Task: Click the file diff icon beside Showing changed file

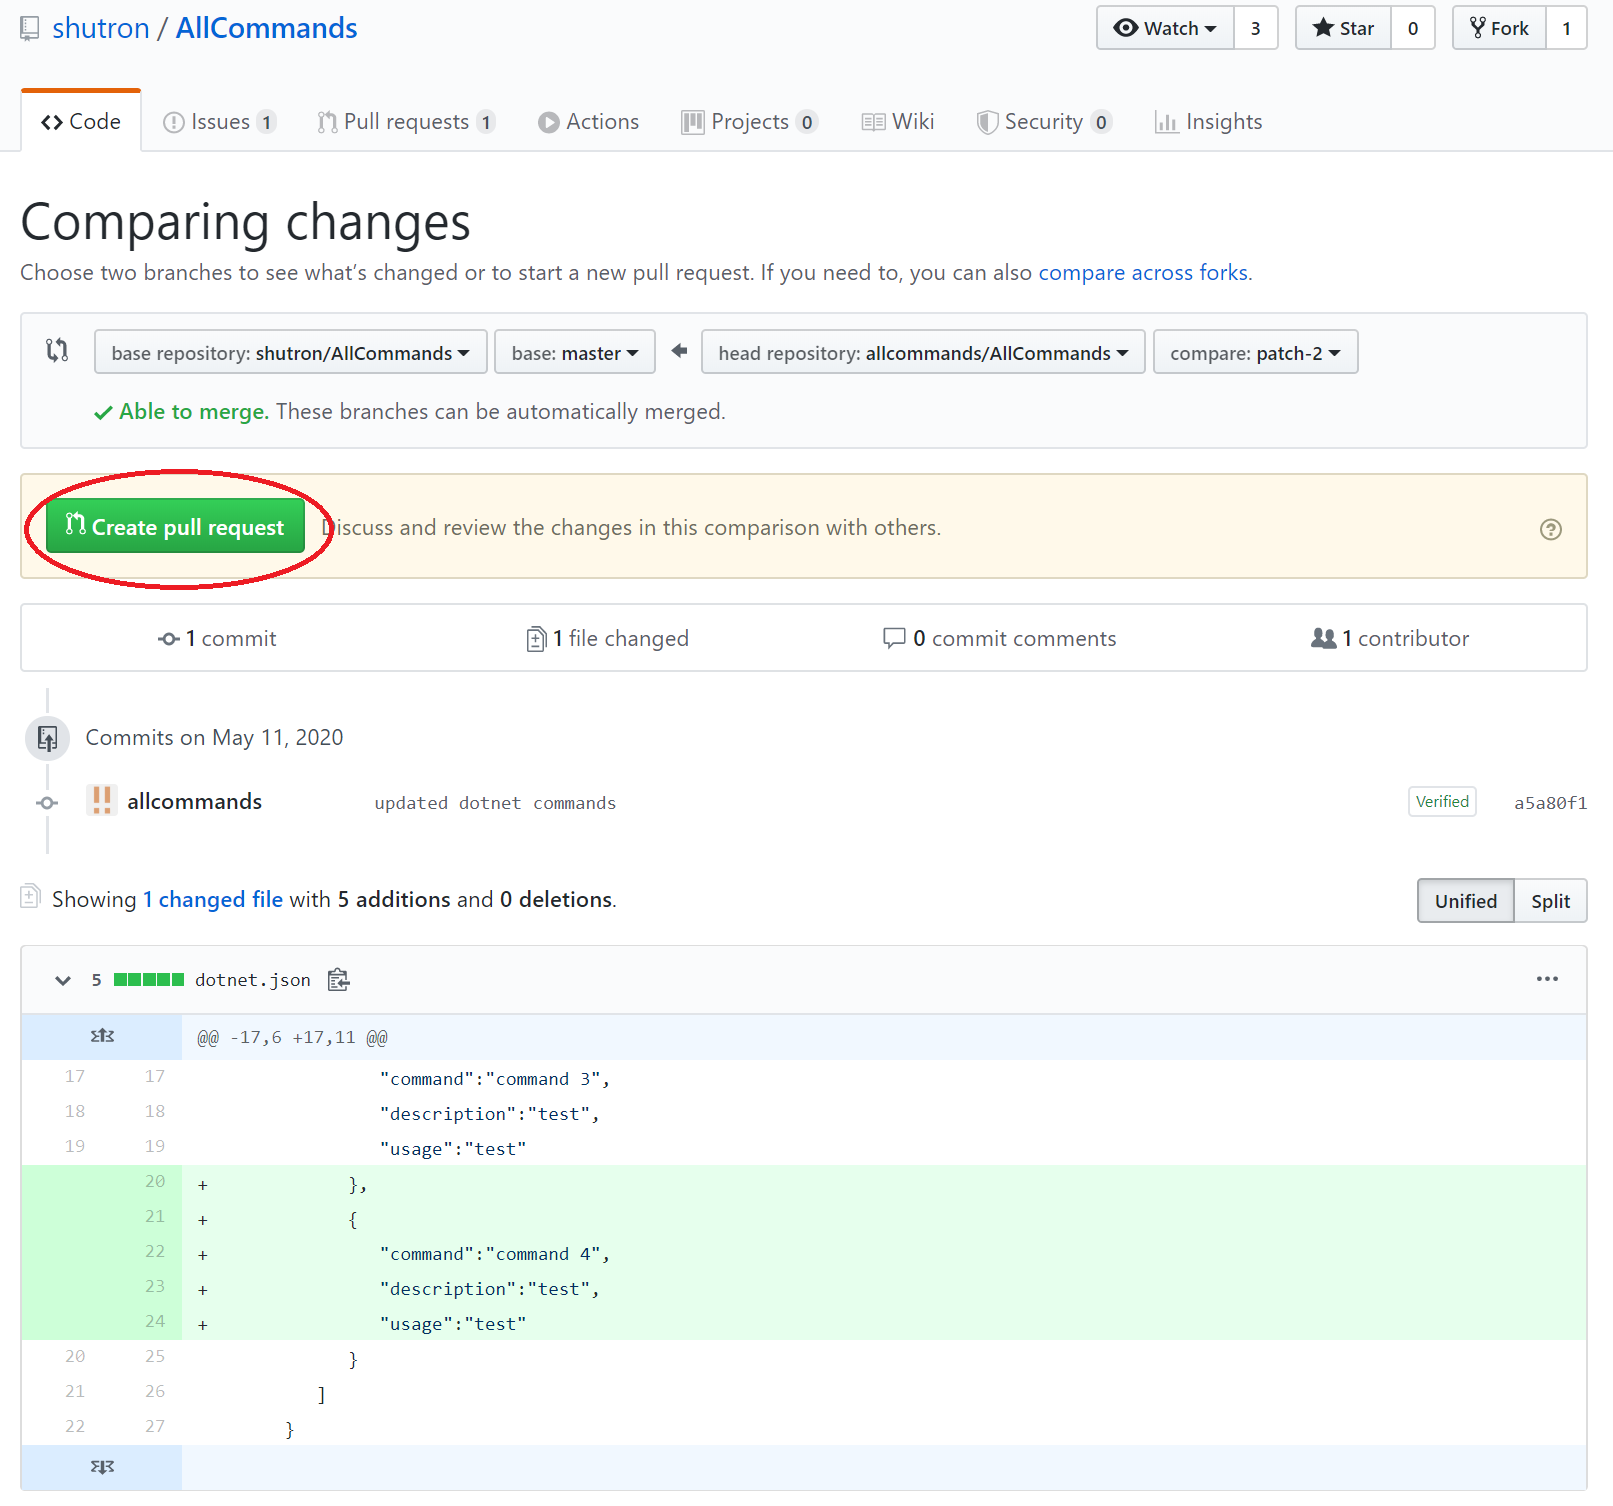Action: tap(30, 897)
